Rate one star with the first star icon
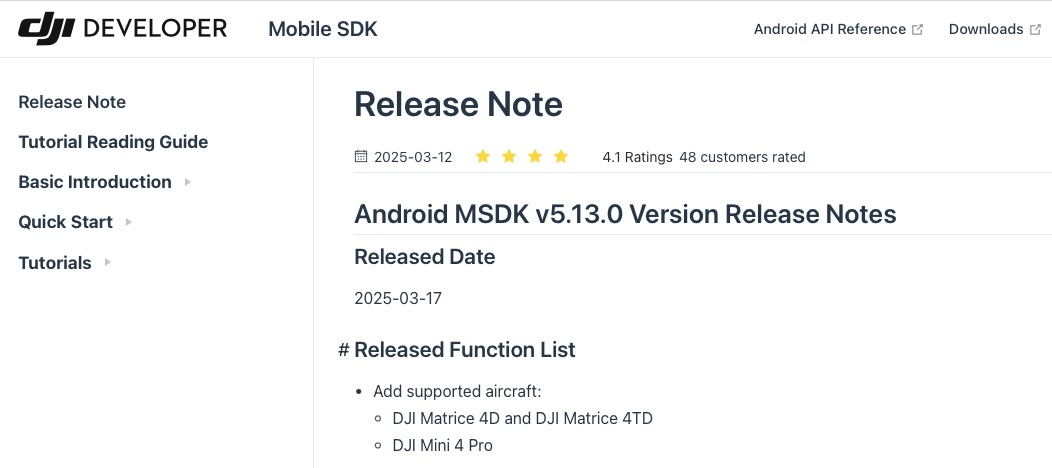 click(x=483, y=157)
